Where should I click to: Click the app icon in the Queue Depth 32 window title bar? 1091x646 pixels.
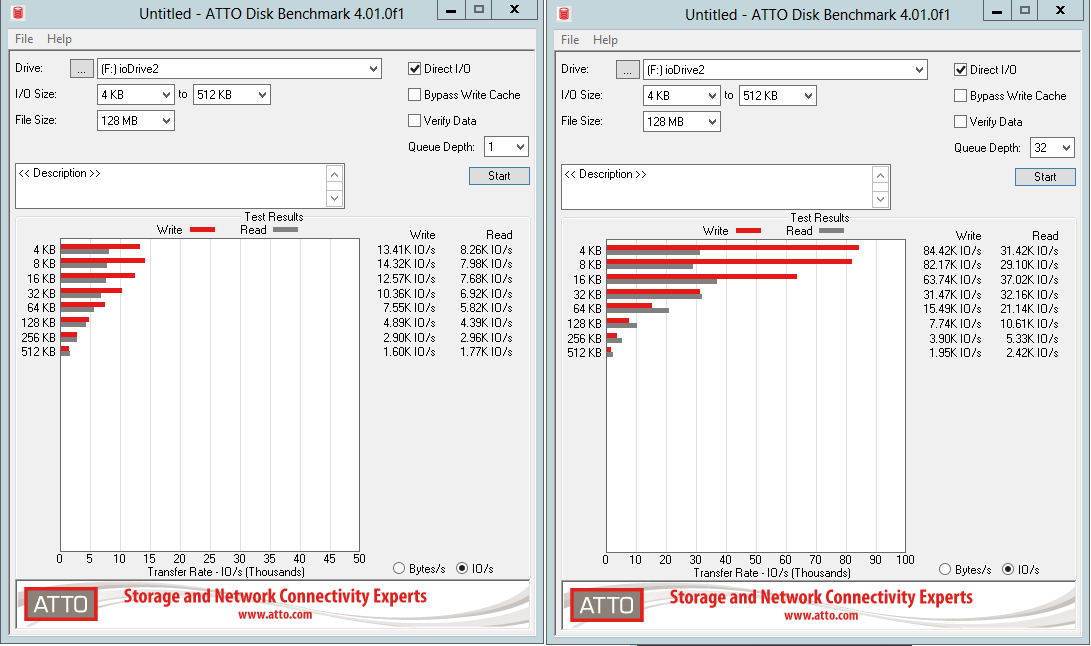564,13
